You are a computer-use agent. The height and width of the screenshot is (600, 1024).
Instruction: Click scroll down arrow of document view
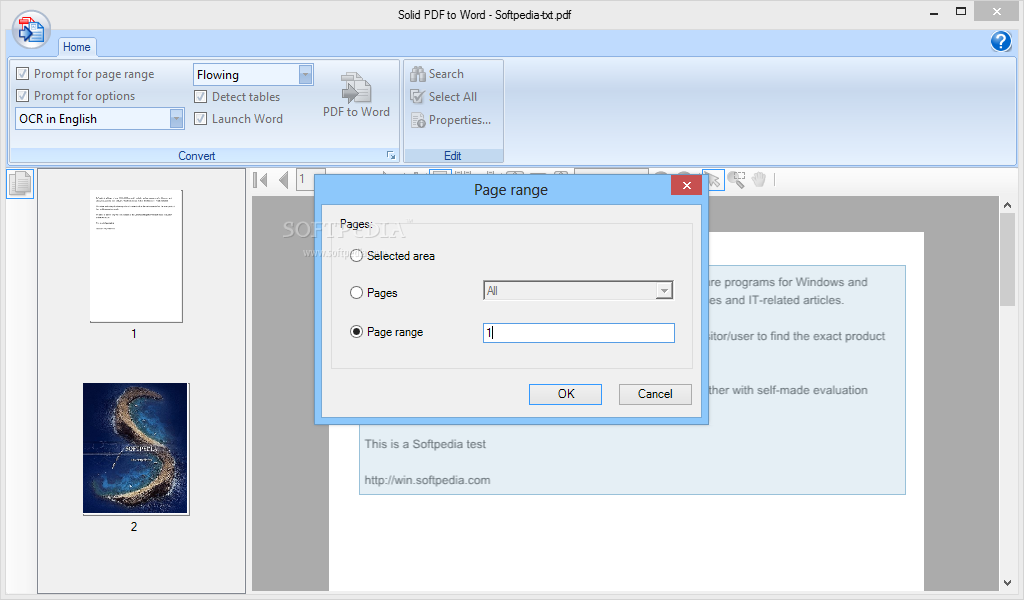pos(1007,583)
